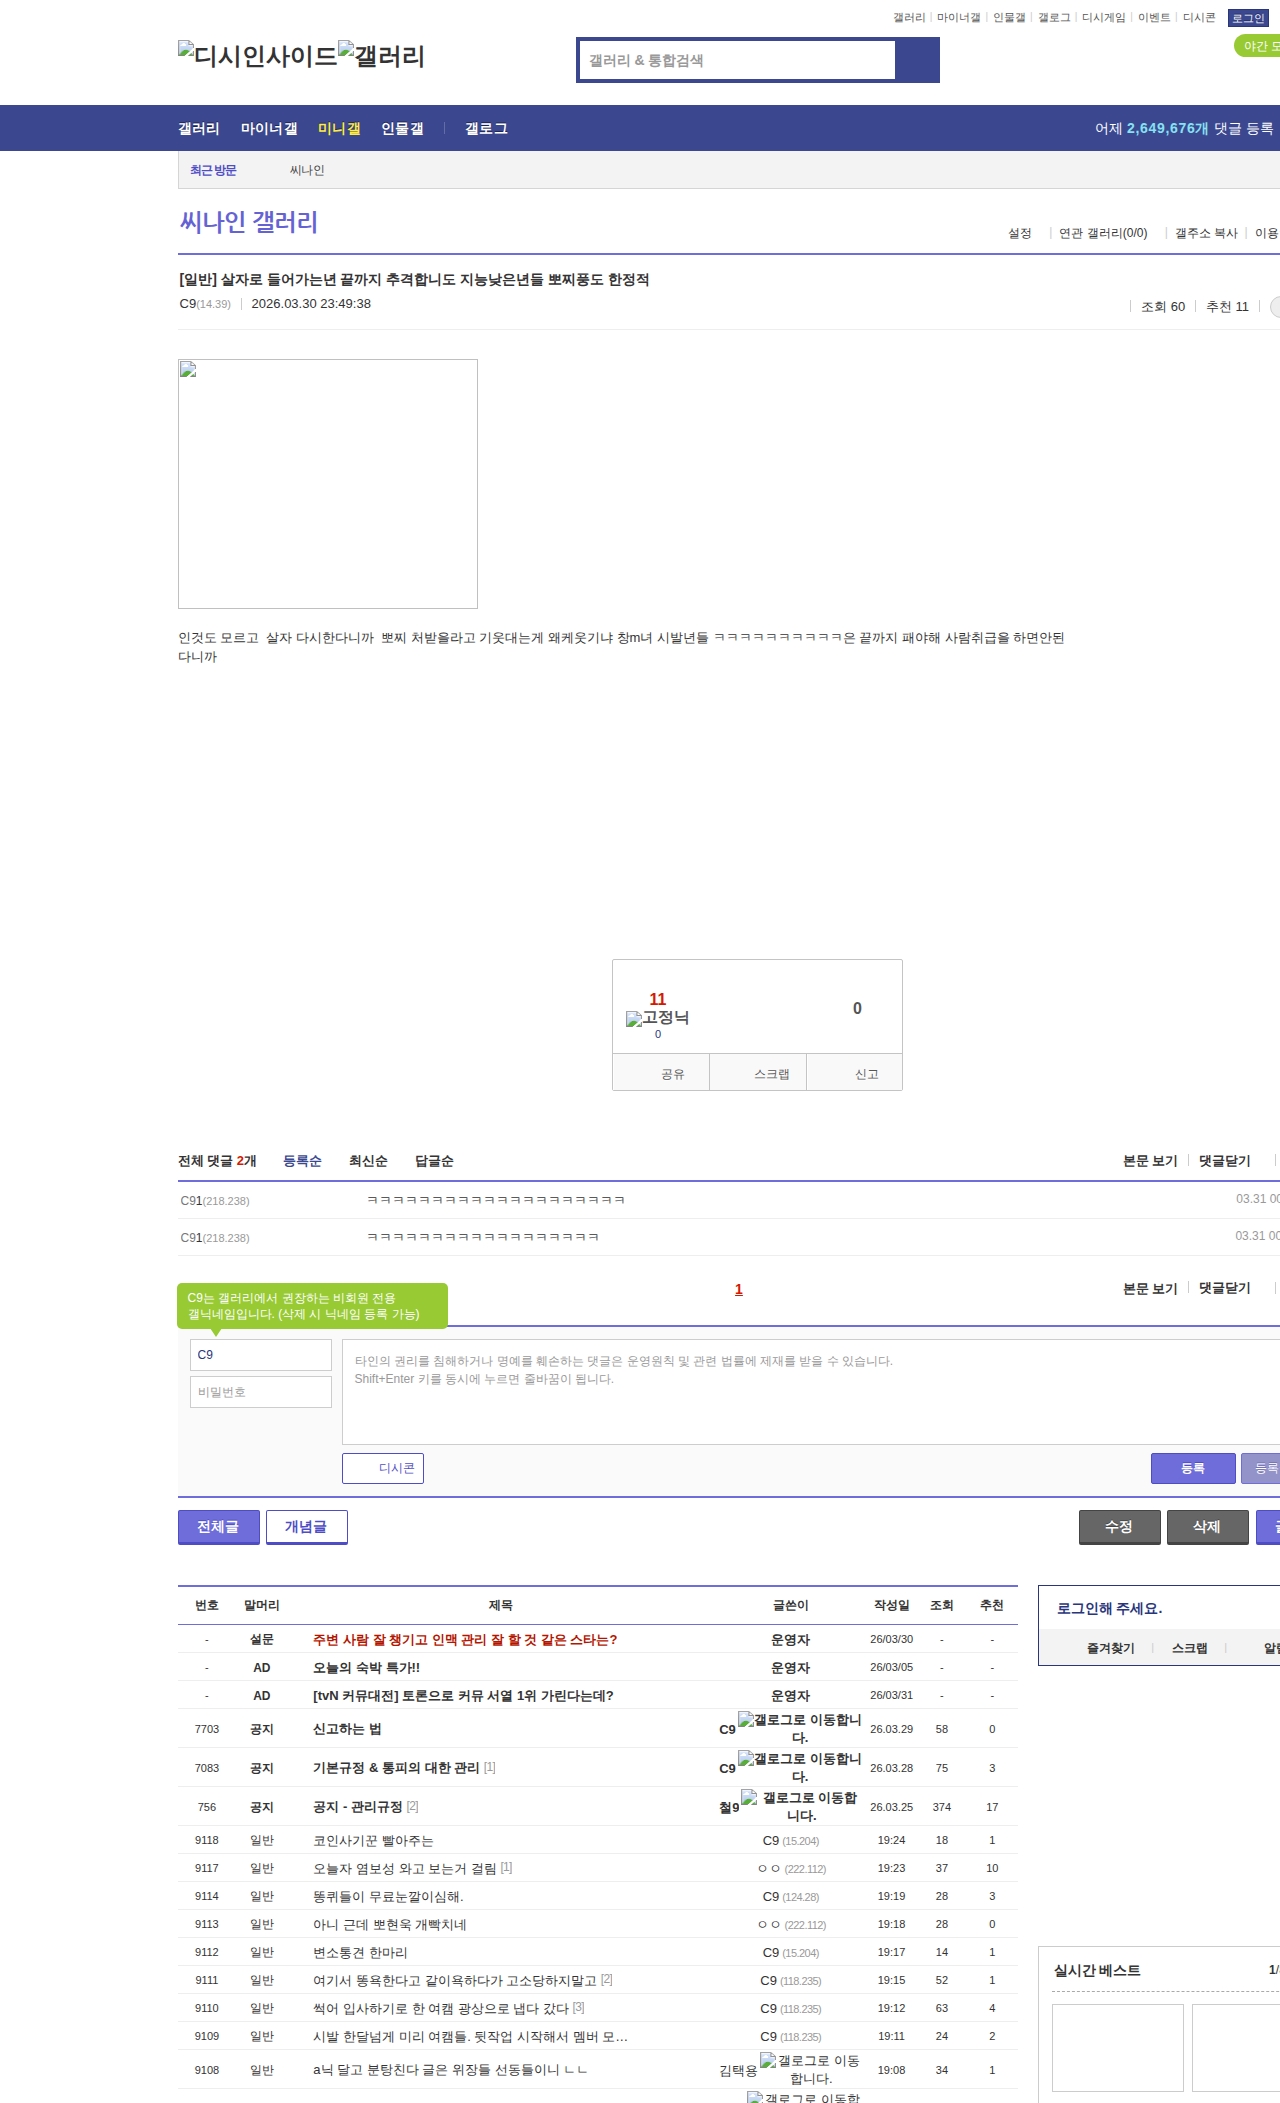1280x2103 pixels.
Task: Open the 갤러리 main navigation tab
Action: [x=199, y=129]
